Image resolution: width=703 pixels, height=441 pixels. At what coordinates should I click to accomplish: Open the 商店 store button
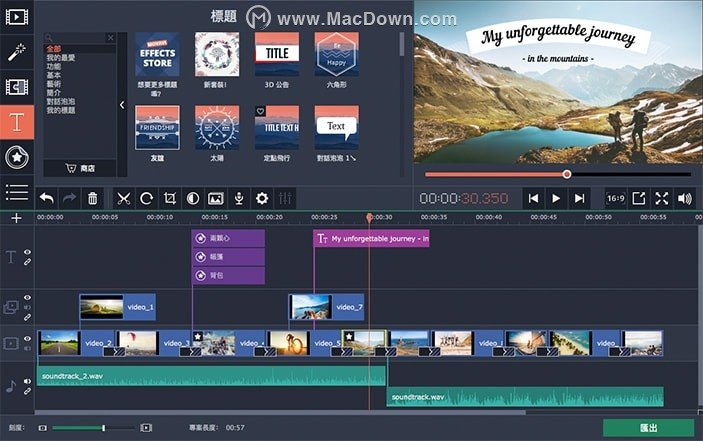coord(80,168)
